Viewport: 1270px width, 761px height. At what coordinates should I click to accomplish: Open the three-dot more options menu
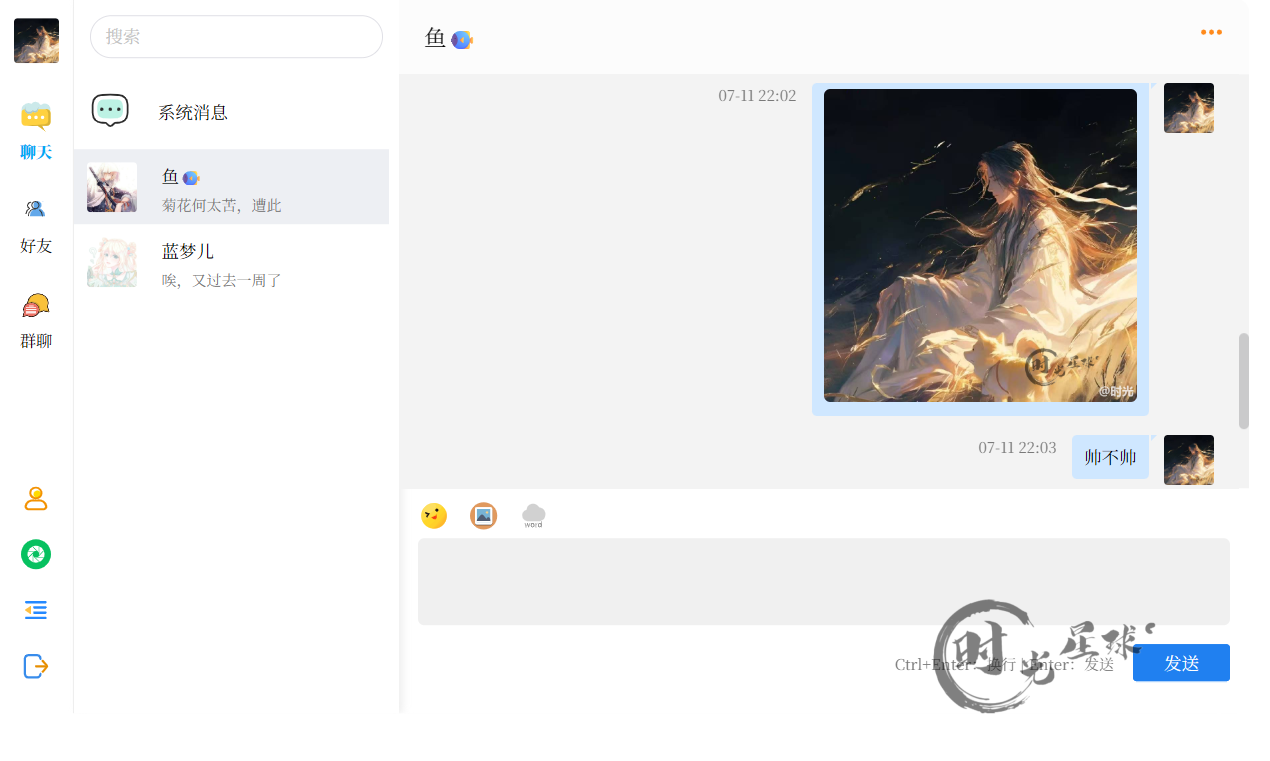coord(1211,32)
